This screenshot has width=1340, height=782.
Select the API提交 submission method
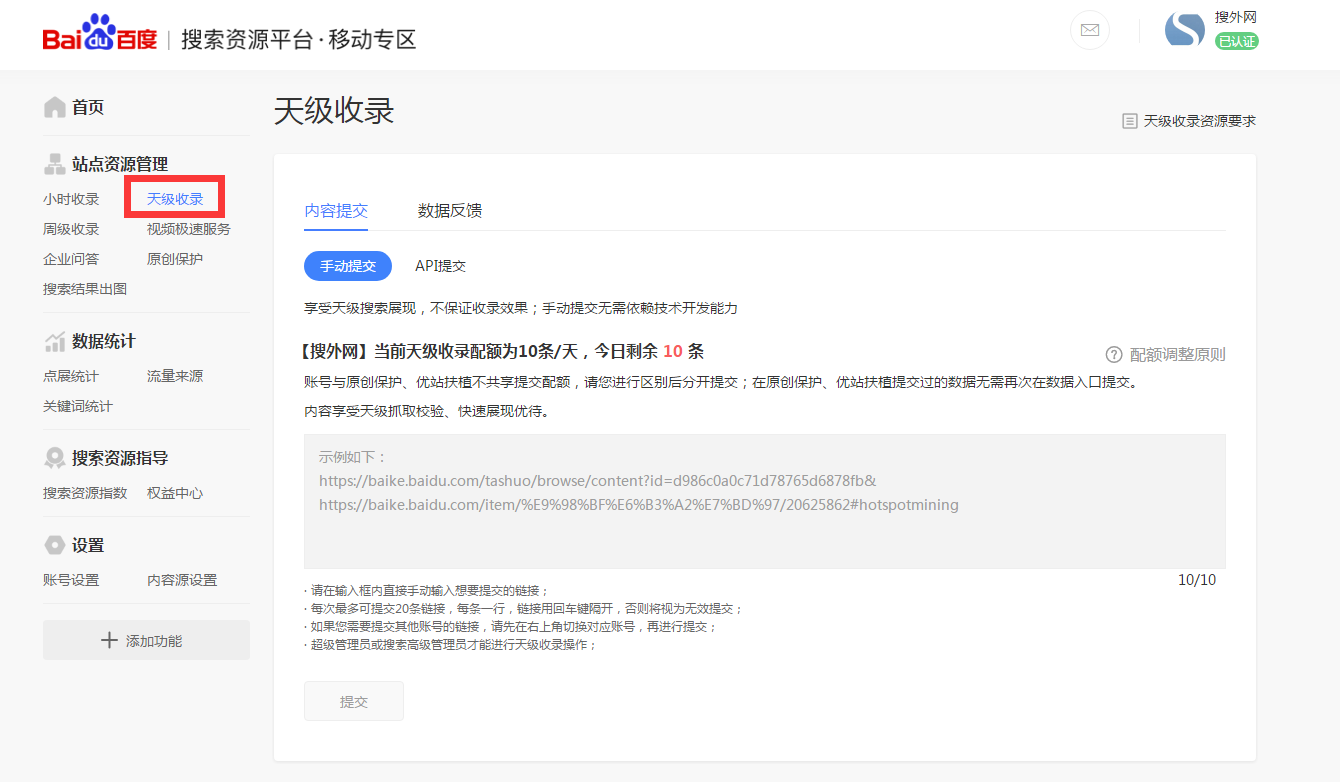click(441, 266)
